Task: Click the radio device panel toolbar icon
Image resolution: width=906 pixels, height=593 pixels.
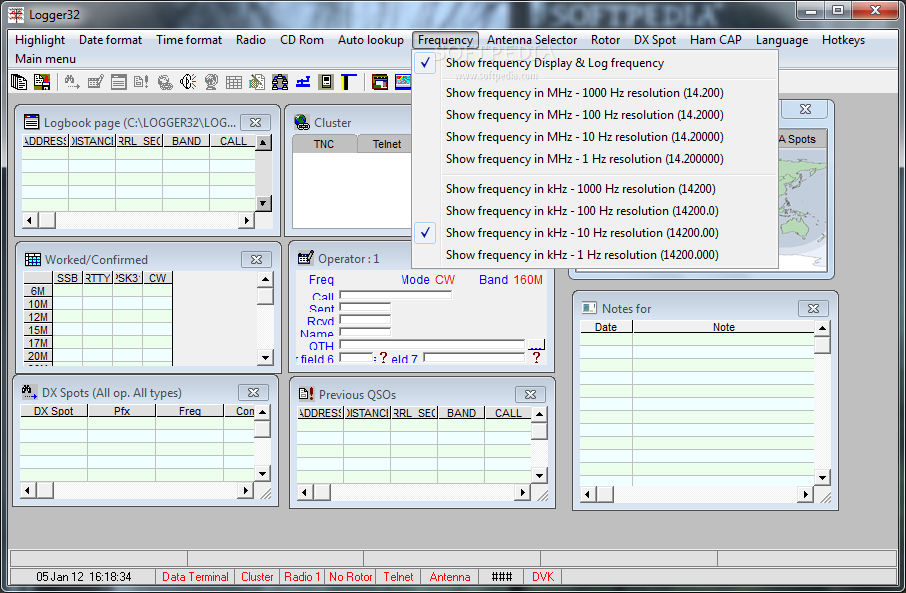Action: click(326, 82)
